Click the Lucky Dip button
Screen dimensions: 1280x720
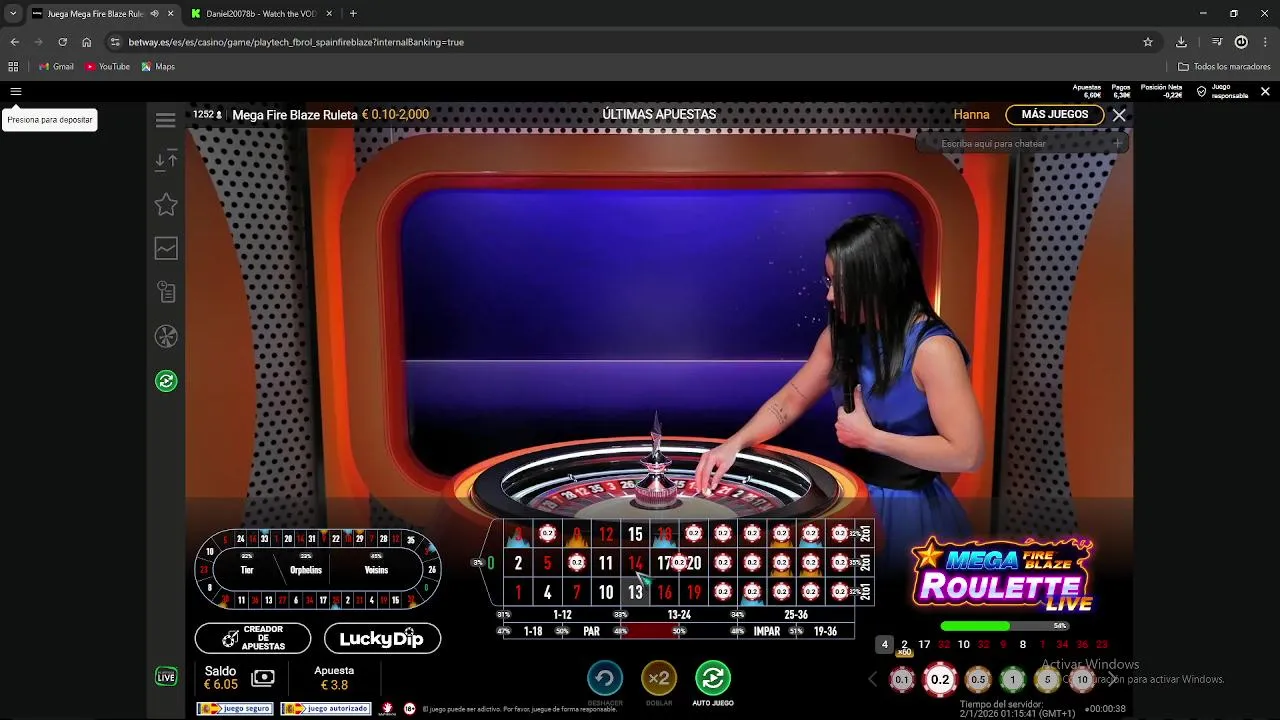[382, 638]
